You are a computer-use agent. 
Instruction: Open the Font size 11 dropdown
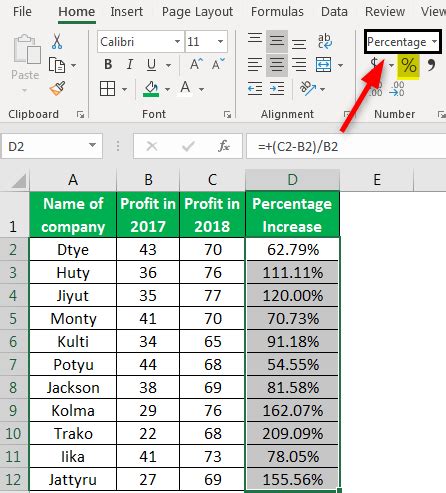pos(220,42)
